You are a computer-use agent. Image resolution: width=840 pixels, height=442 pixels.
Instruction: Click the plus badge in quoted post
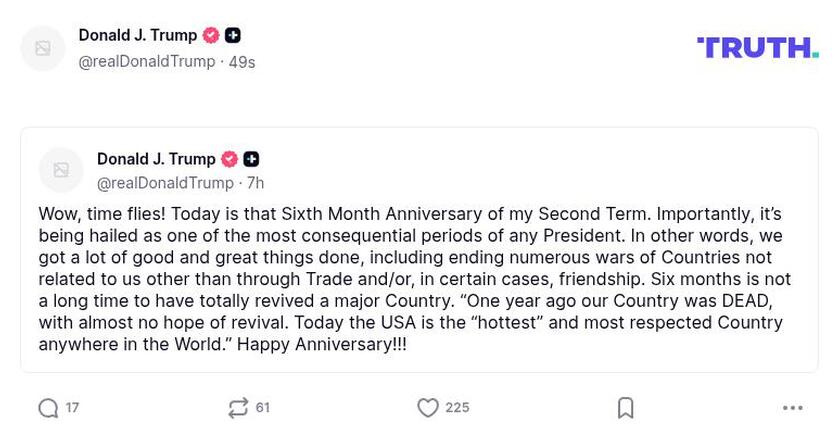[251, 159]
